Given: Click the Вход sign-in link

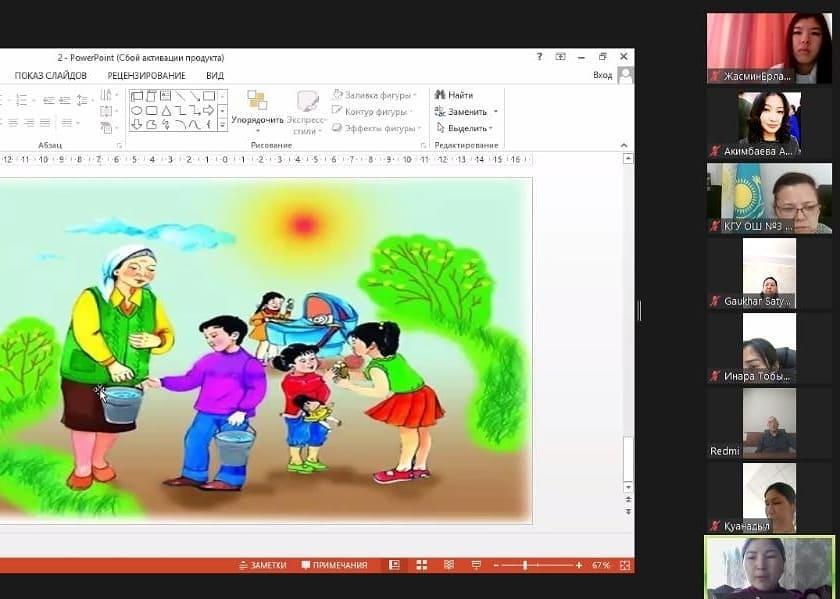Looking at the screenshot, I should click(x=602, y=76).
